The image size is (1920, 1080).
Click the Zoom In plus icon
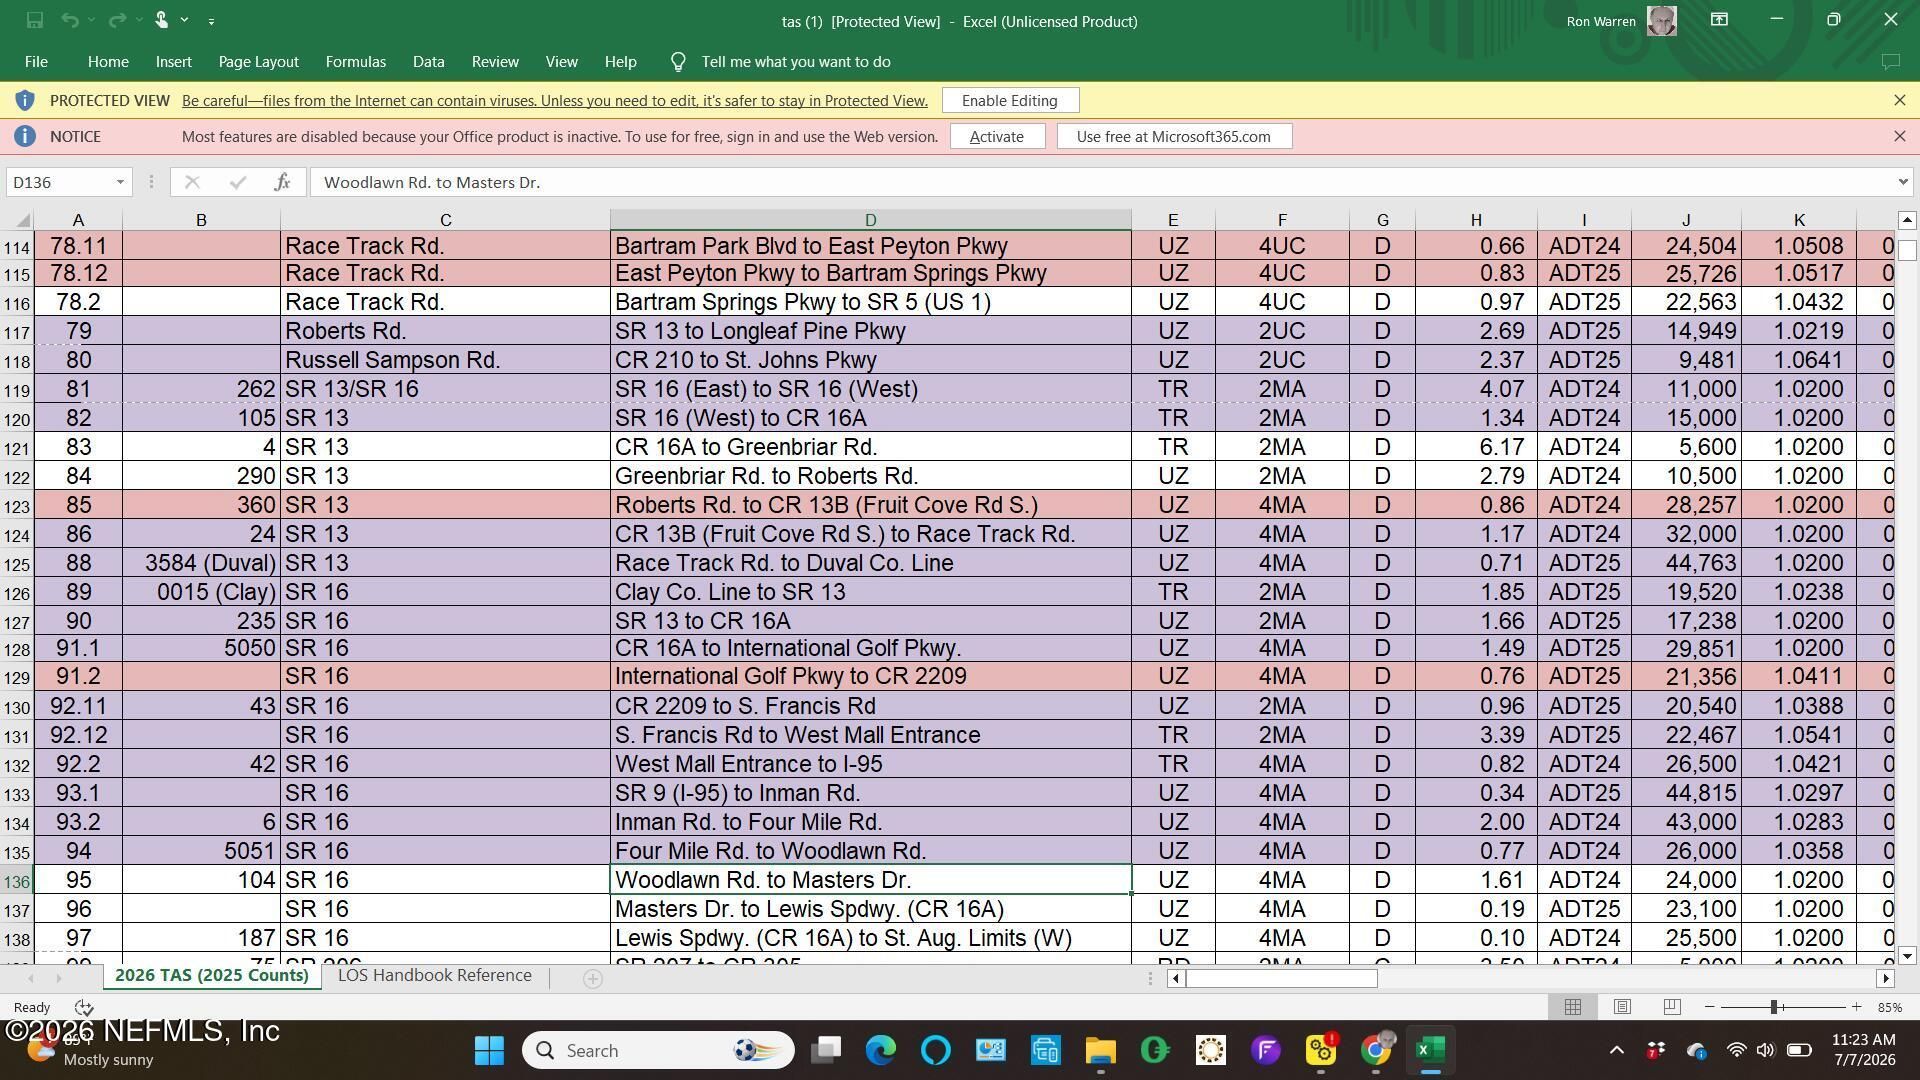click(x=1856, y=1007)
